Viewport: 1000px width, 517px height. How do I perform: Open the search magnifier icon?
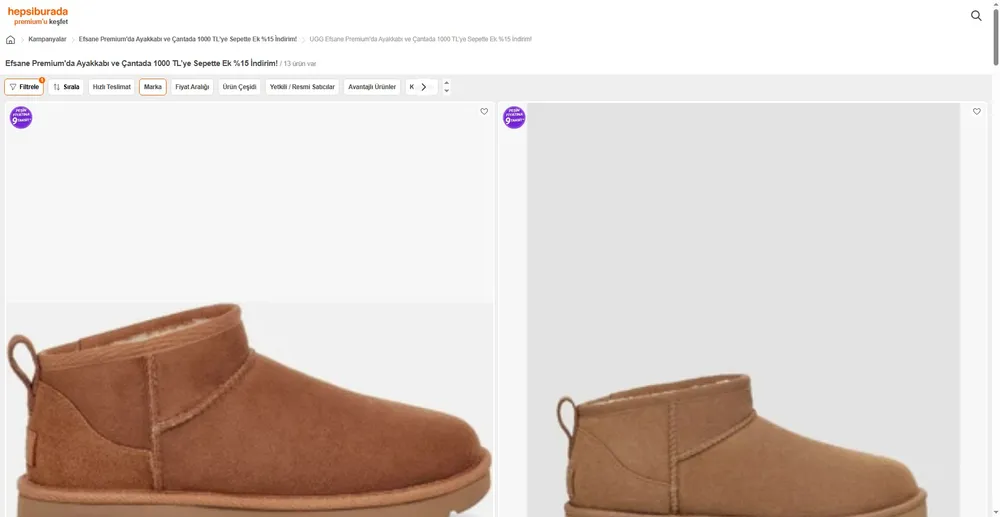[976, 16]
